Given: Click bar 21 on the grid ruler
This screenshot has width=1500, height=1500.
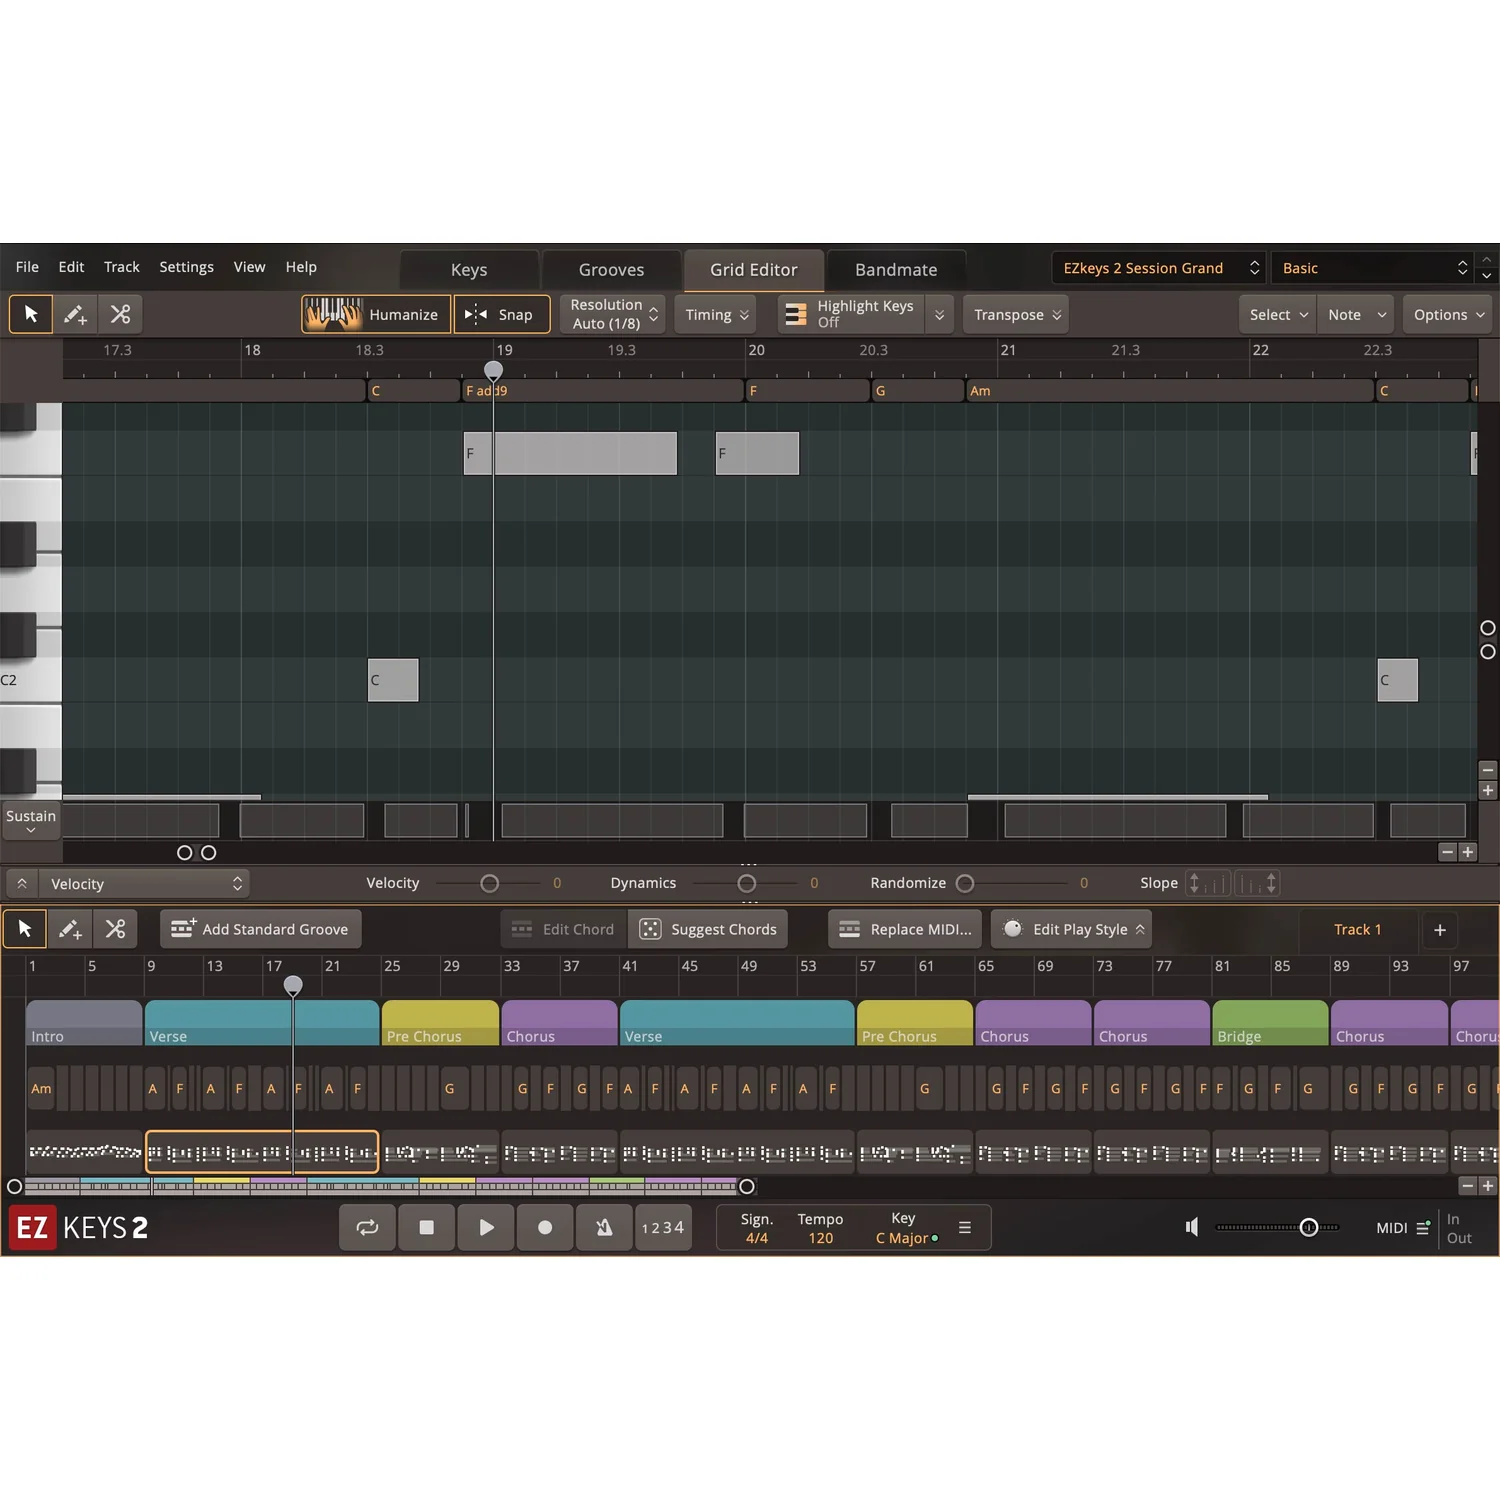Looking at the screenshot, I should click(1008, 350).
